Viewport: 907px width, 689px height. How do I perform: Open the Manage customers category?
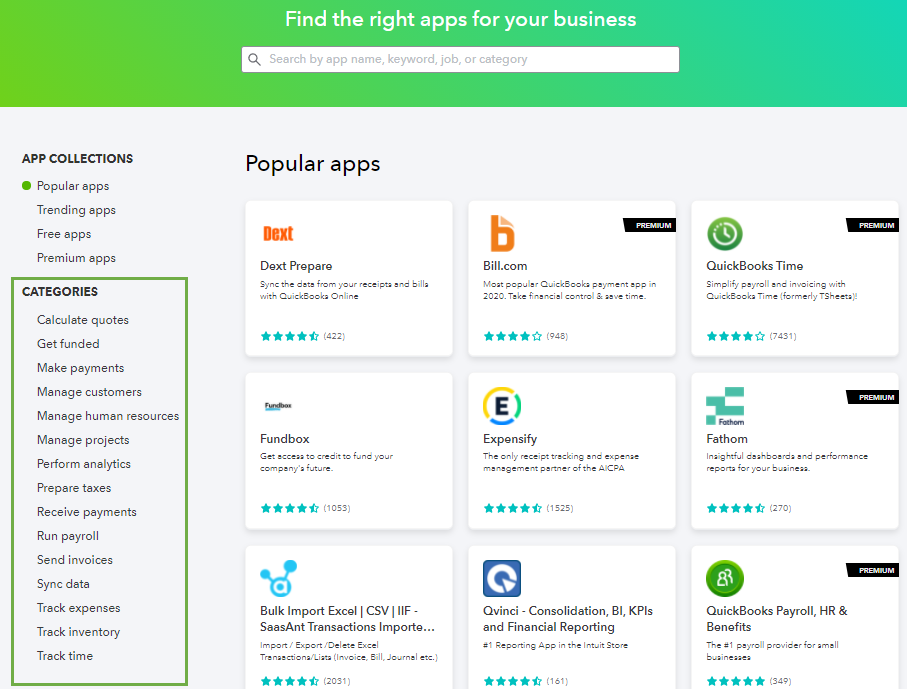pos(89,392)
